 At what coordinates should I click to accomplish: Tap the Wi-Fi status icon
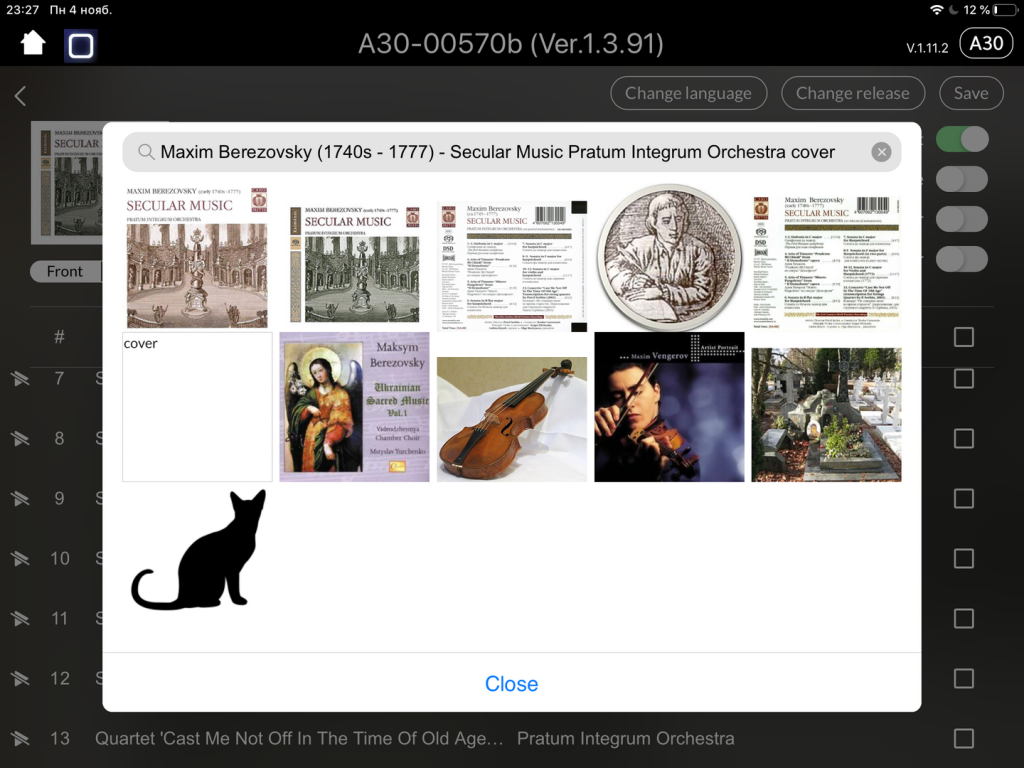click(936, 10)
